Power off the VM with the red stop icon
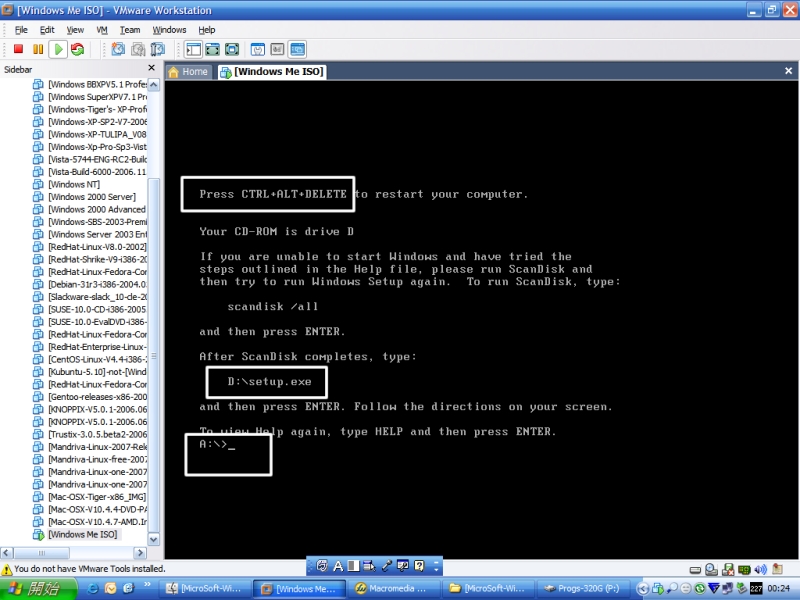Screen dimensions: 800x600 tap(18, 49)
